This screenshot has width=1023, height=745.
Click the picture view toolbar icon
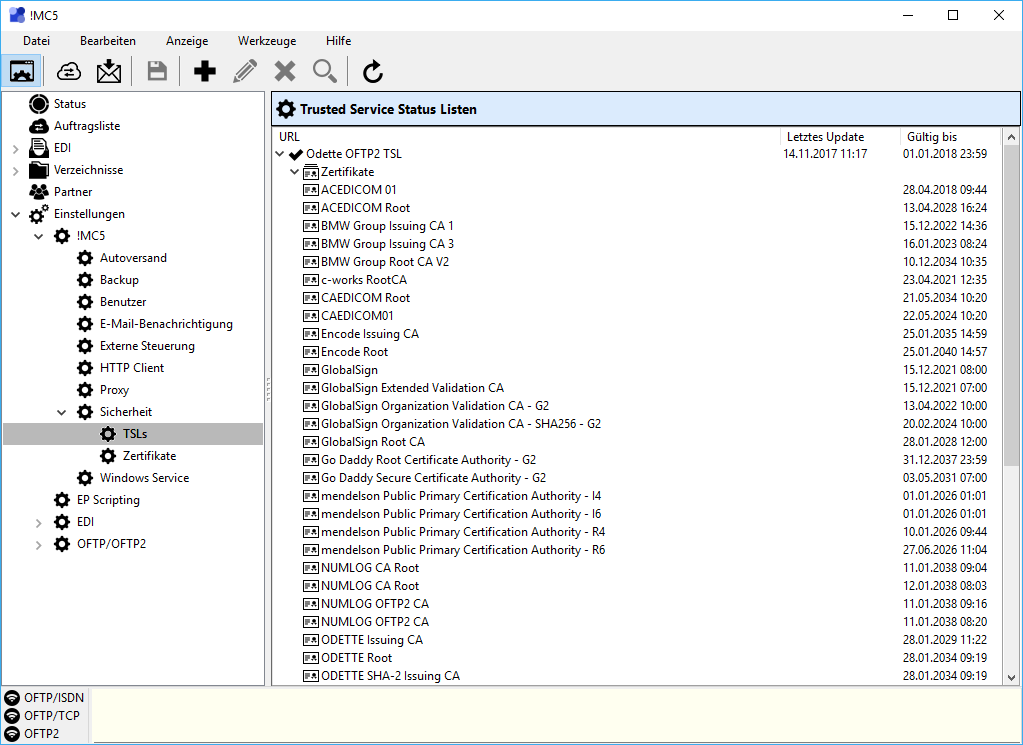coord(22,71)
